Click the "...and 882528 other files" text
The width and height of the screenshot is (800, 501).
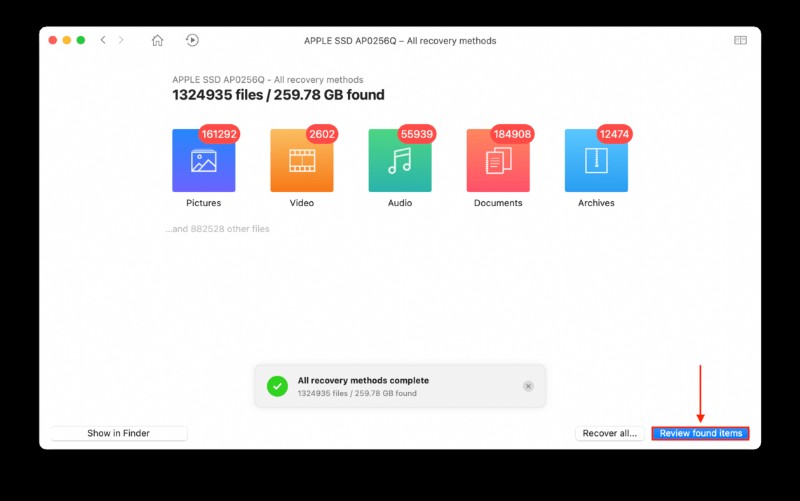[217, 229]
